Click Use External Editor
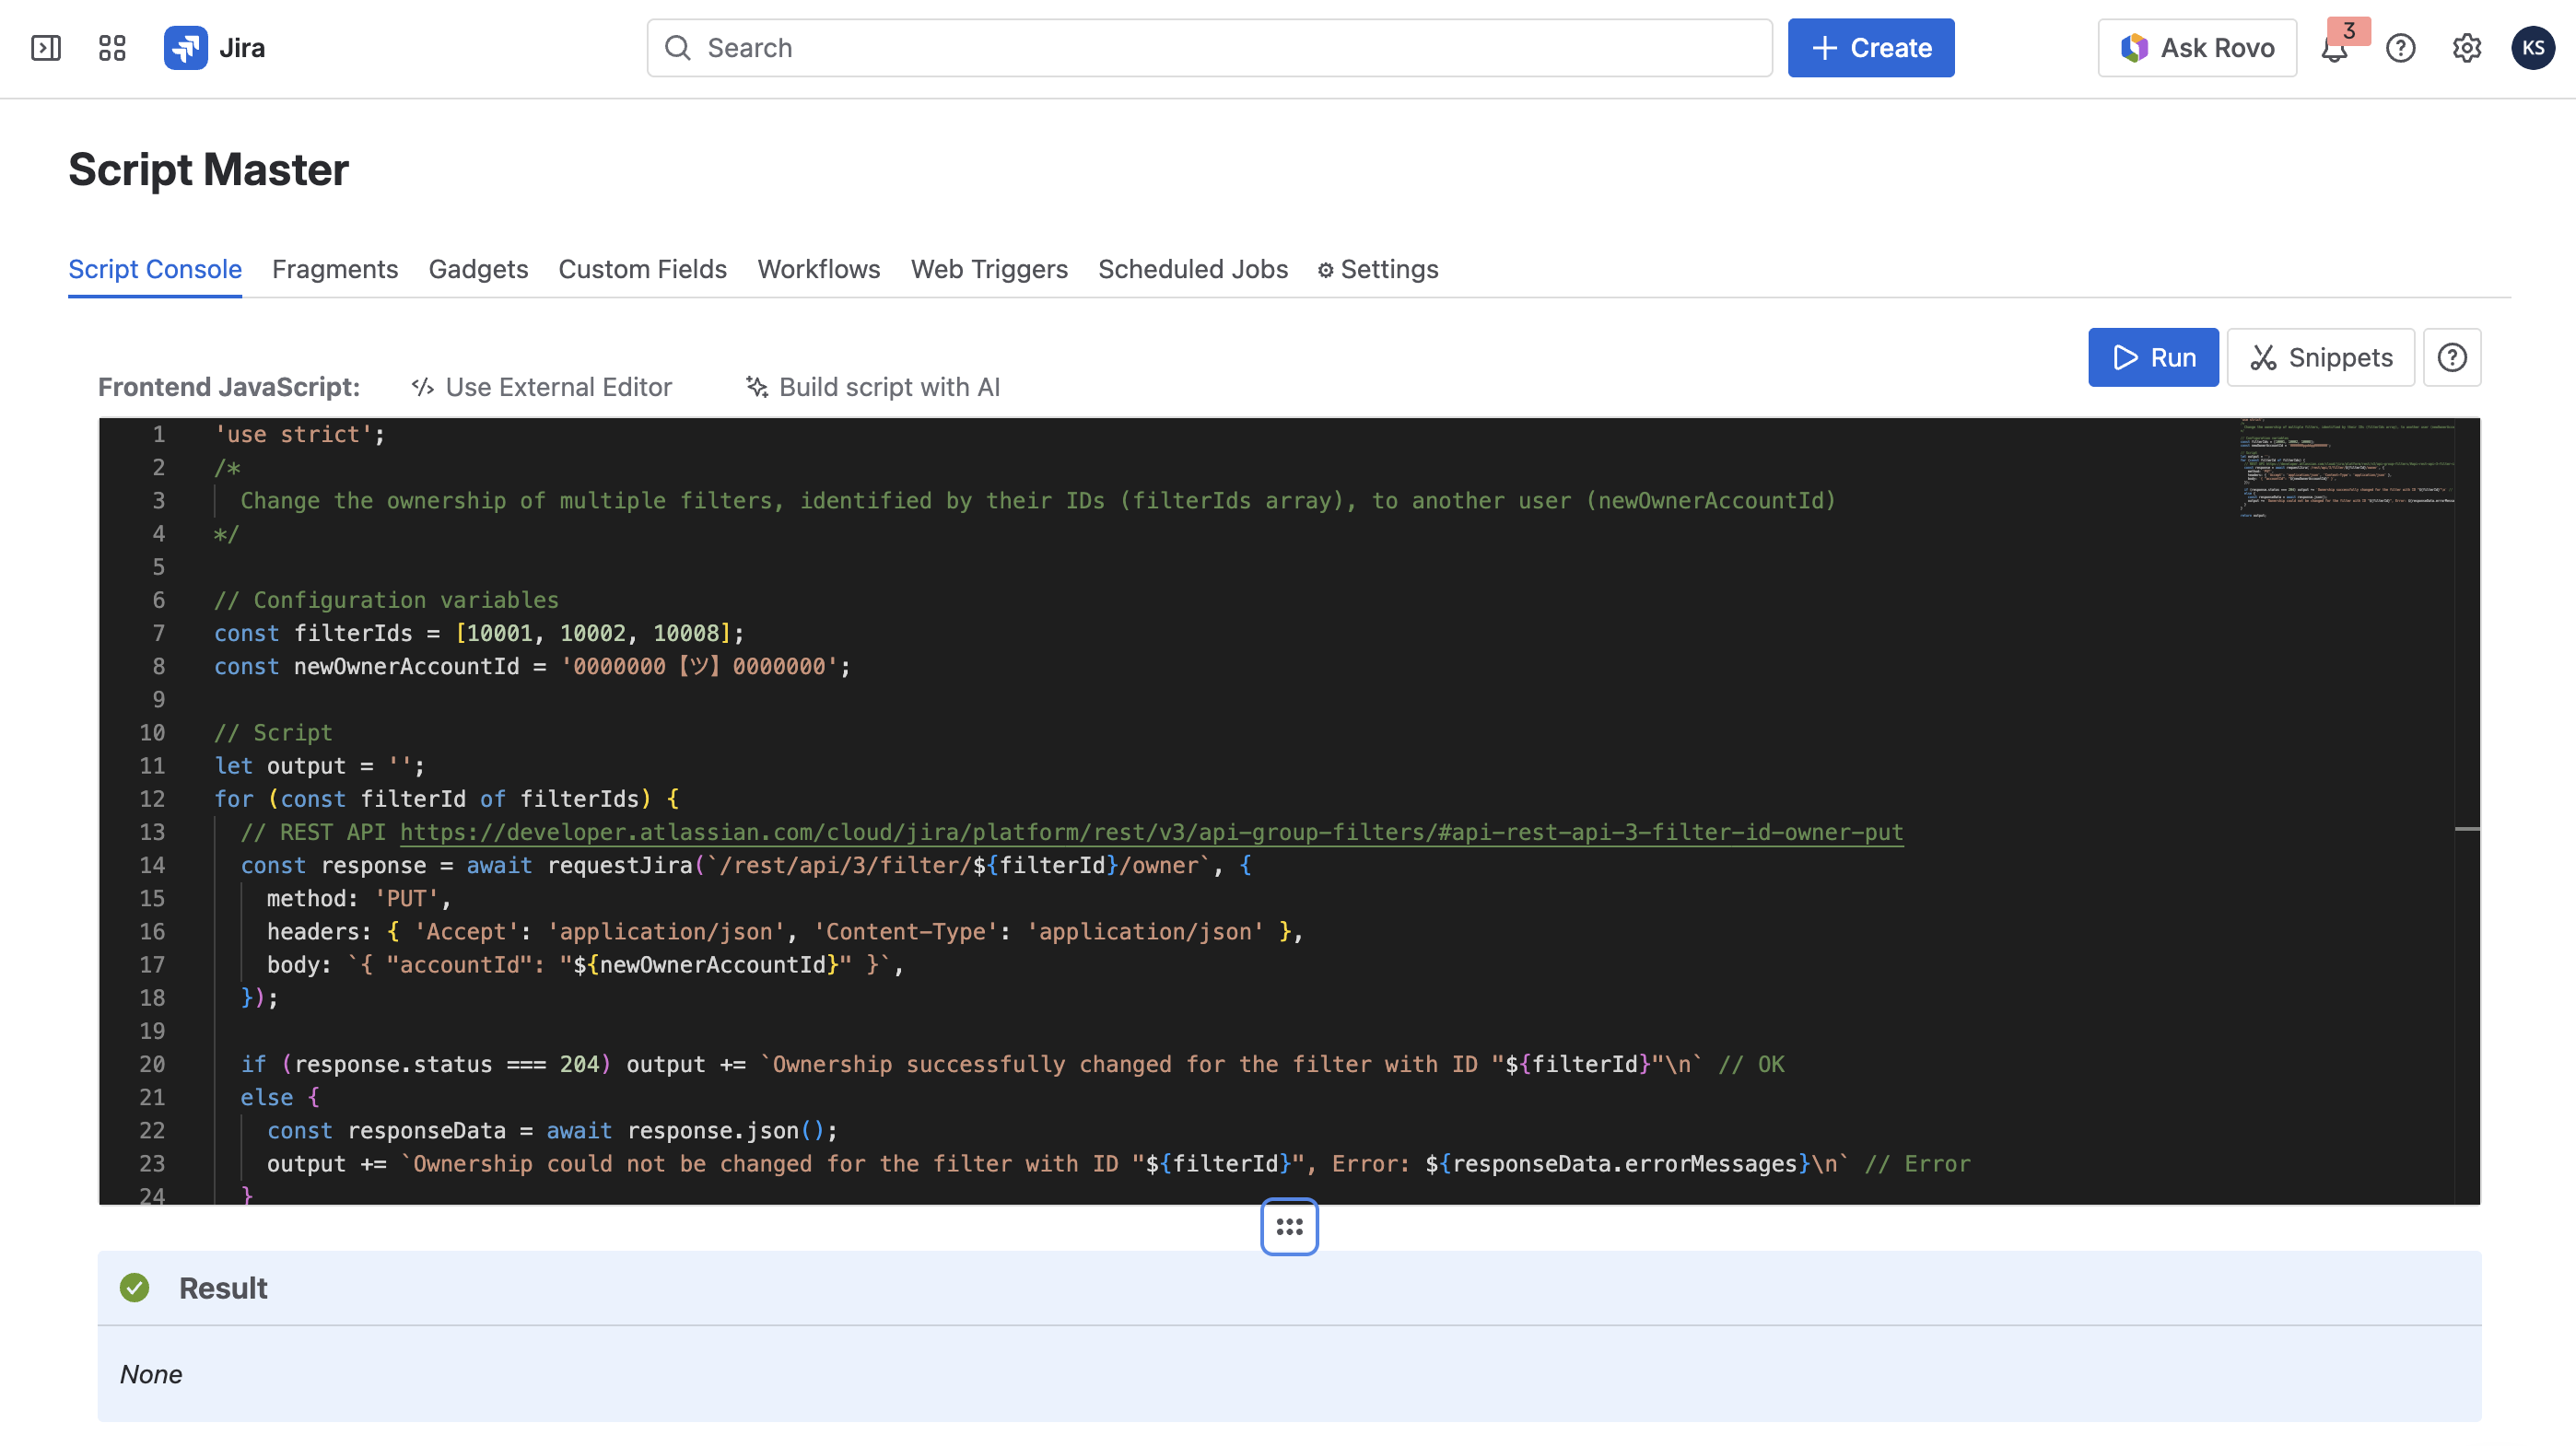Viewport: 2576px width, 1446px height. [x=541, y=387]
